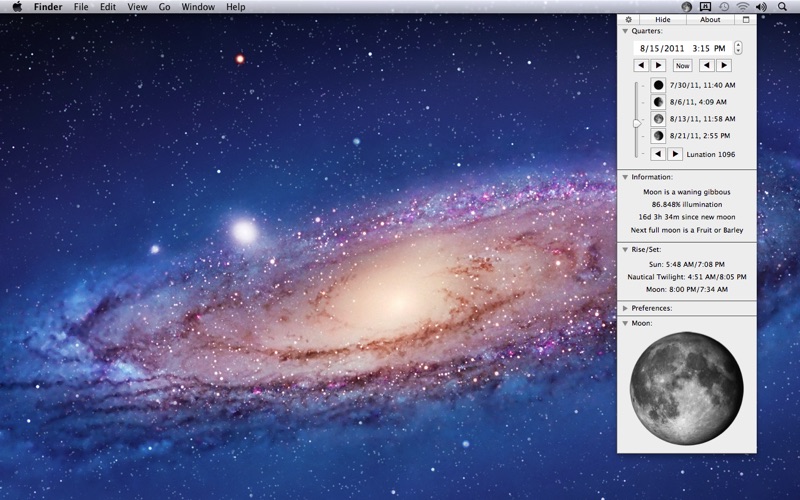800x500 pixels.
Task: Open the Window menu
Action: (198, 7)
